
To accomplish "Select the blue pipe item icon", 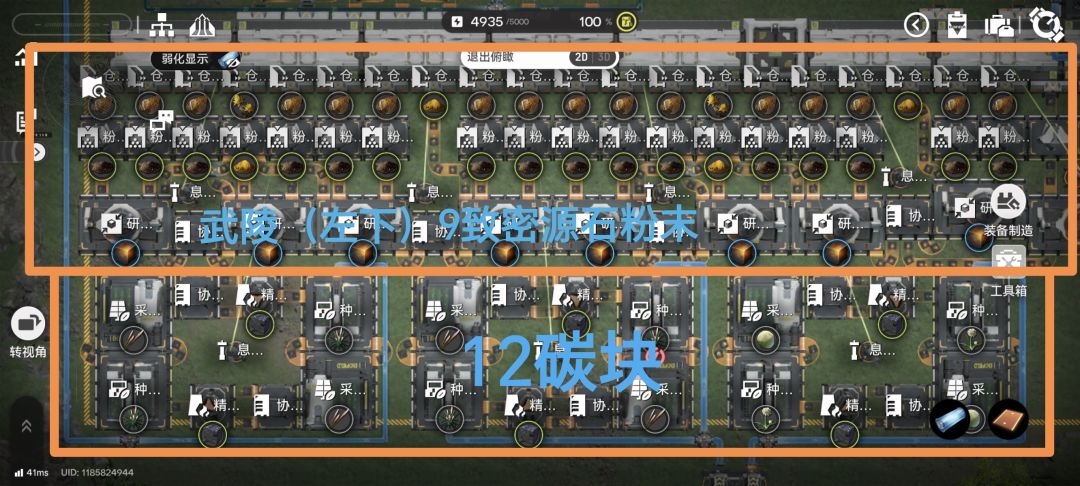I will tap(950, 418).
